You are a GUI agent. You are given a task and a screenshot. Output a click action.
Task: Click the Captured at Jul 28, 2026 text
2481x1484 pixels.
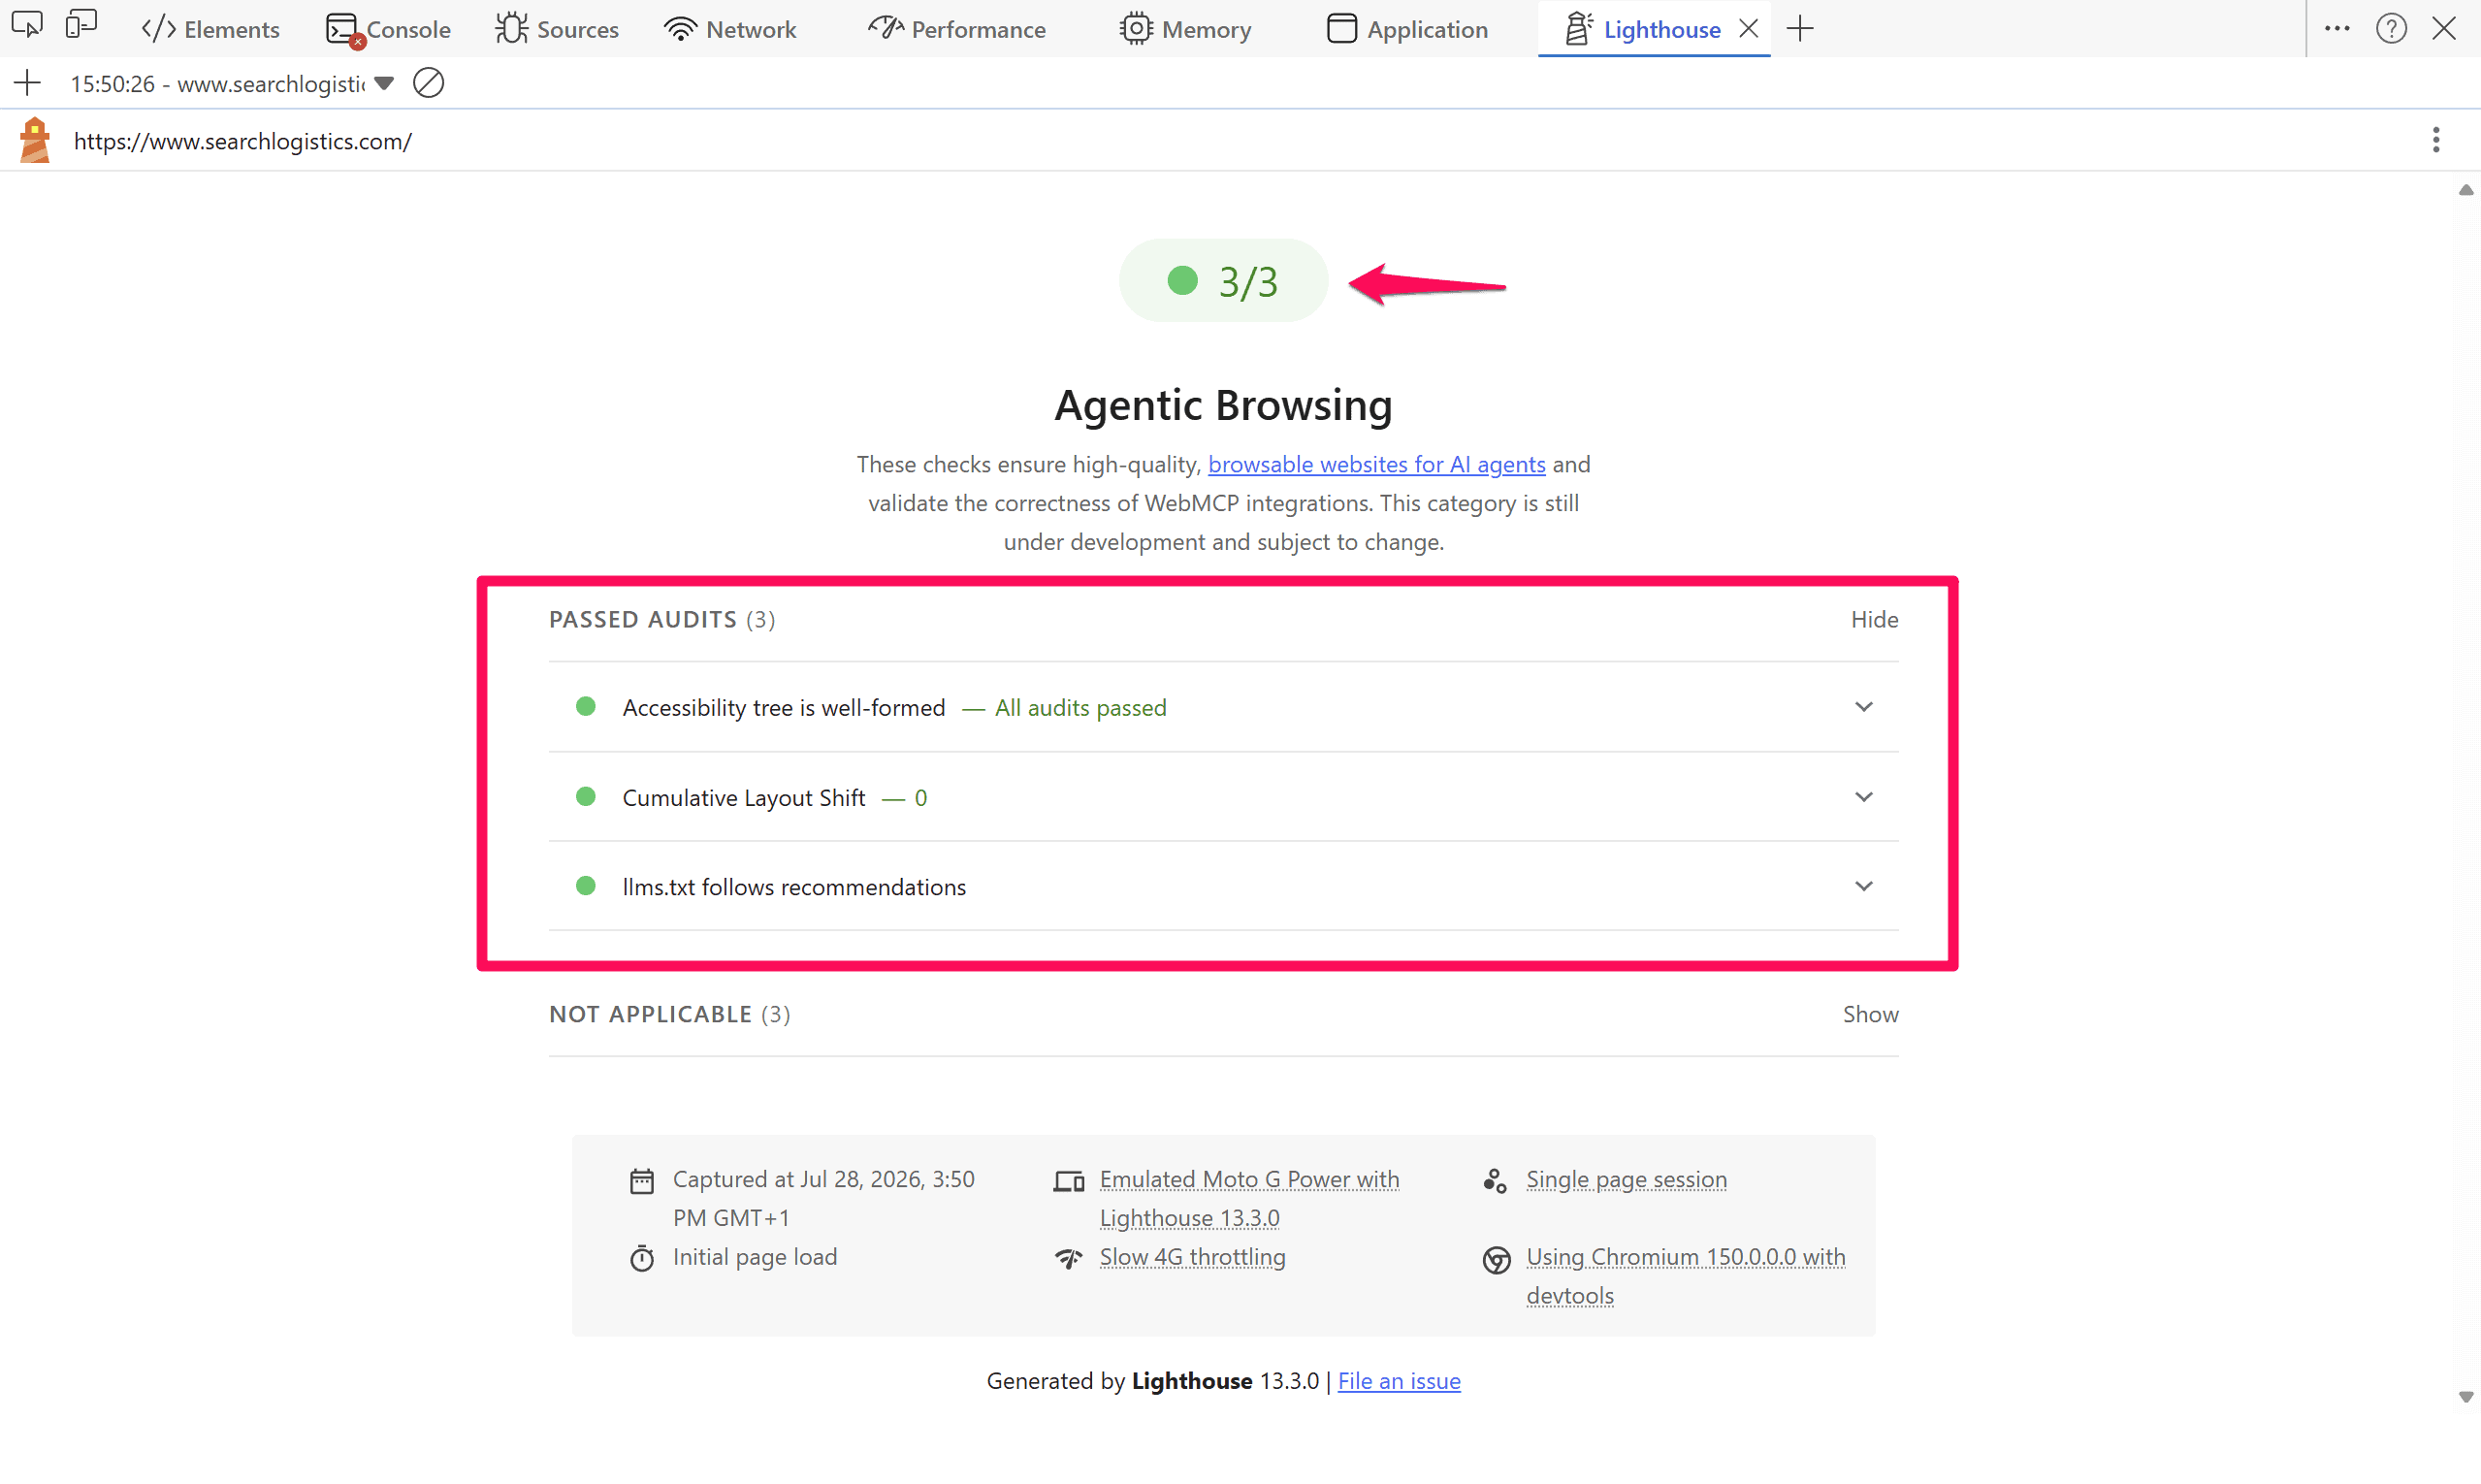[x=824, y=1198]
